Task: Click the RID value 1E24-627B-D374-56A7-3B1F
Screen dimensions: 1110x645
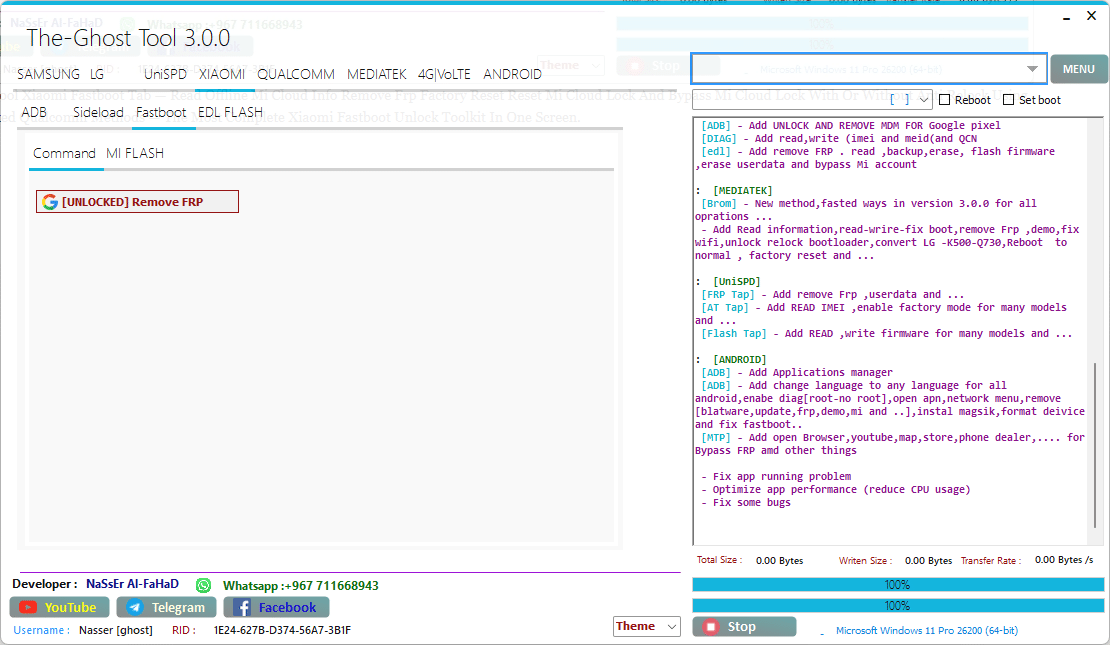Action: pyautogui.click(x=282, y=630)
